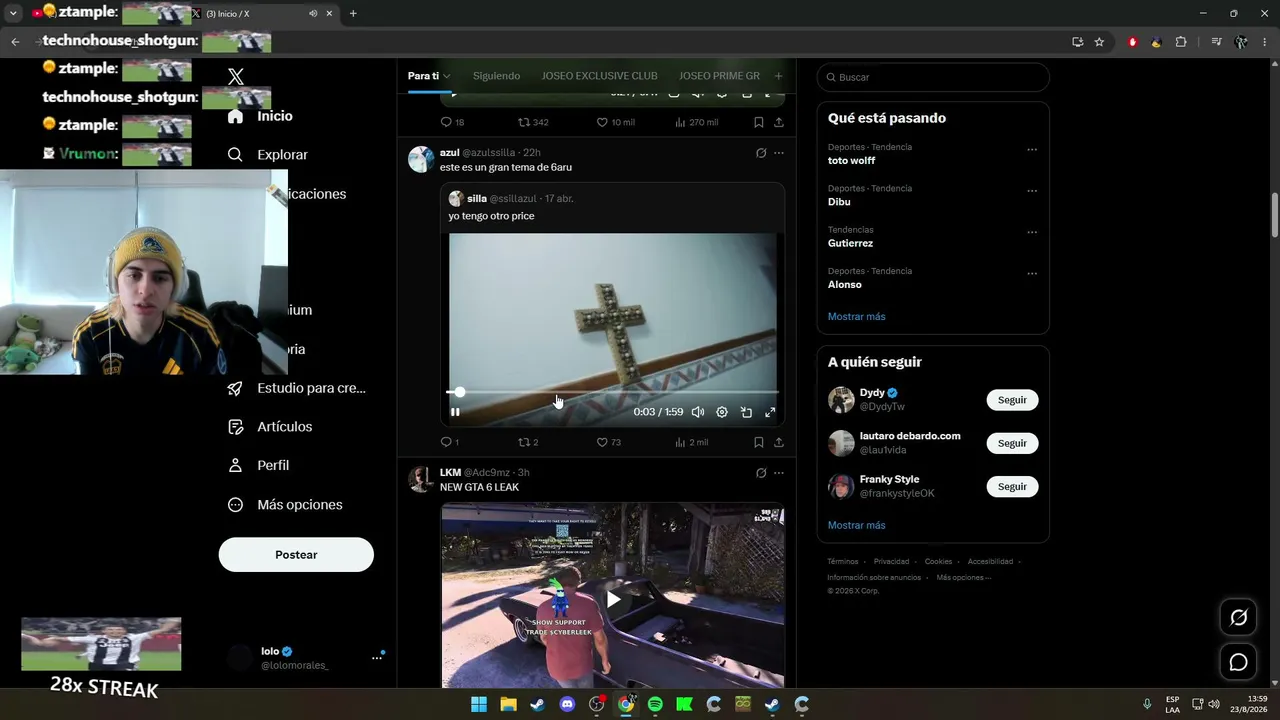Open the quoted silla post text

[491, 216]
